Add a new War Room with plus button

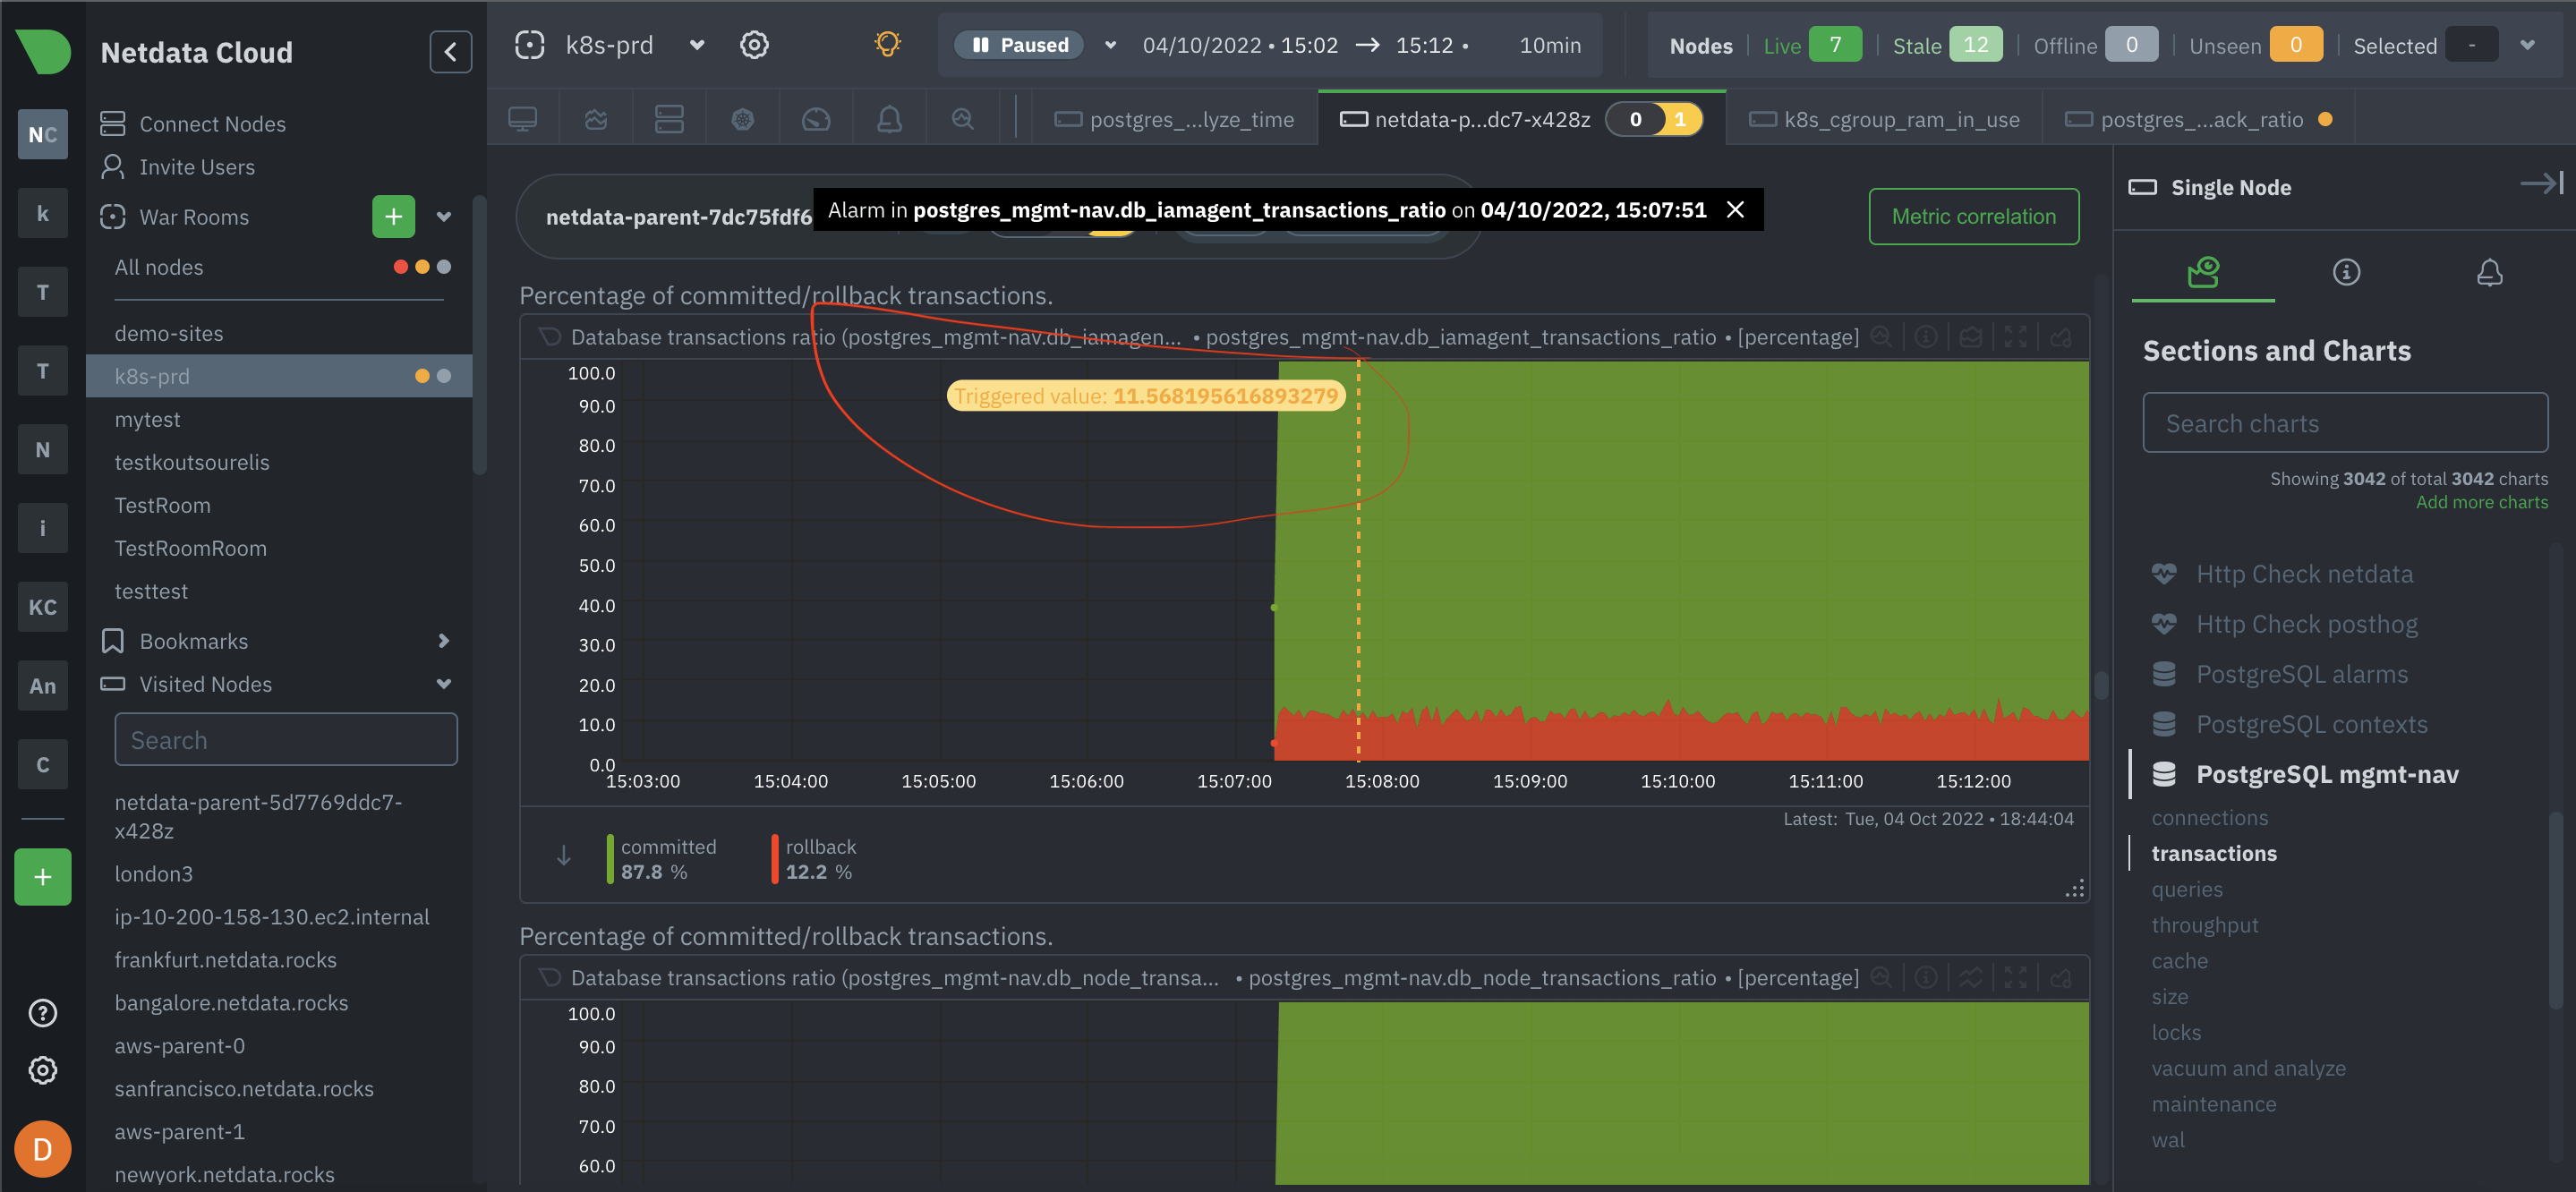coord(394,217)
